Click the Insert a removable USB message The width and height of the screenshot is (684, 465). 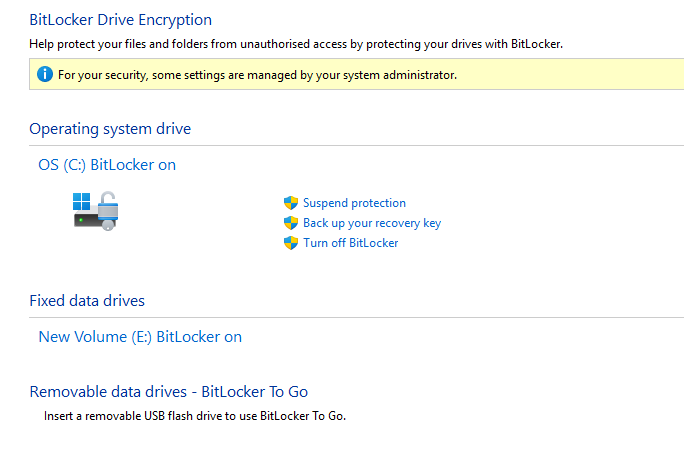tap(195, 415)
